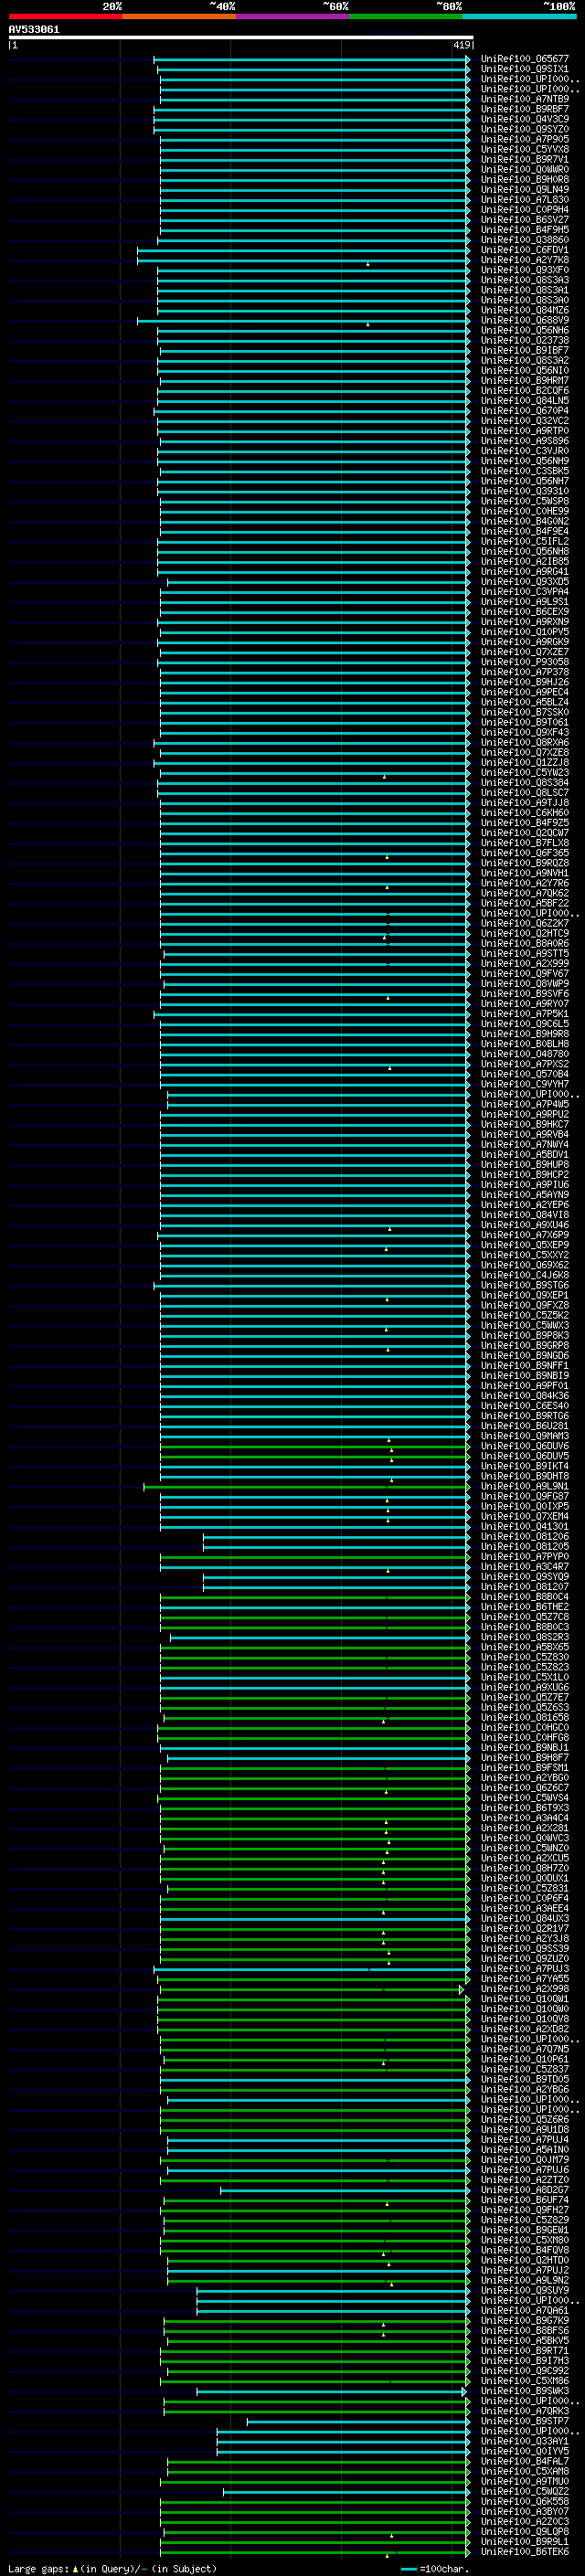585x2576 pixels.
Task: Open hit UniRef100_Q4V3C9
Action: [525, 119]
